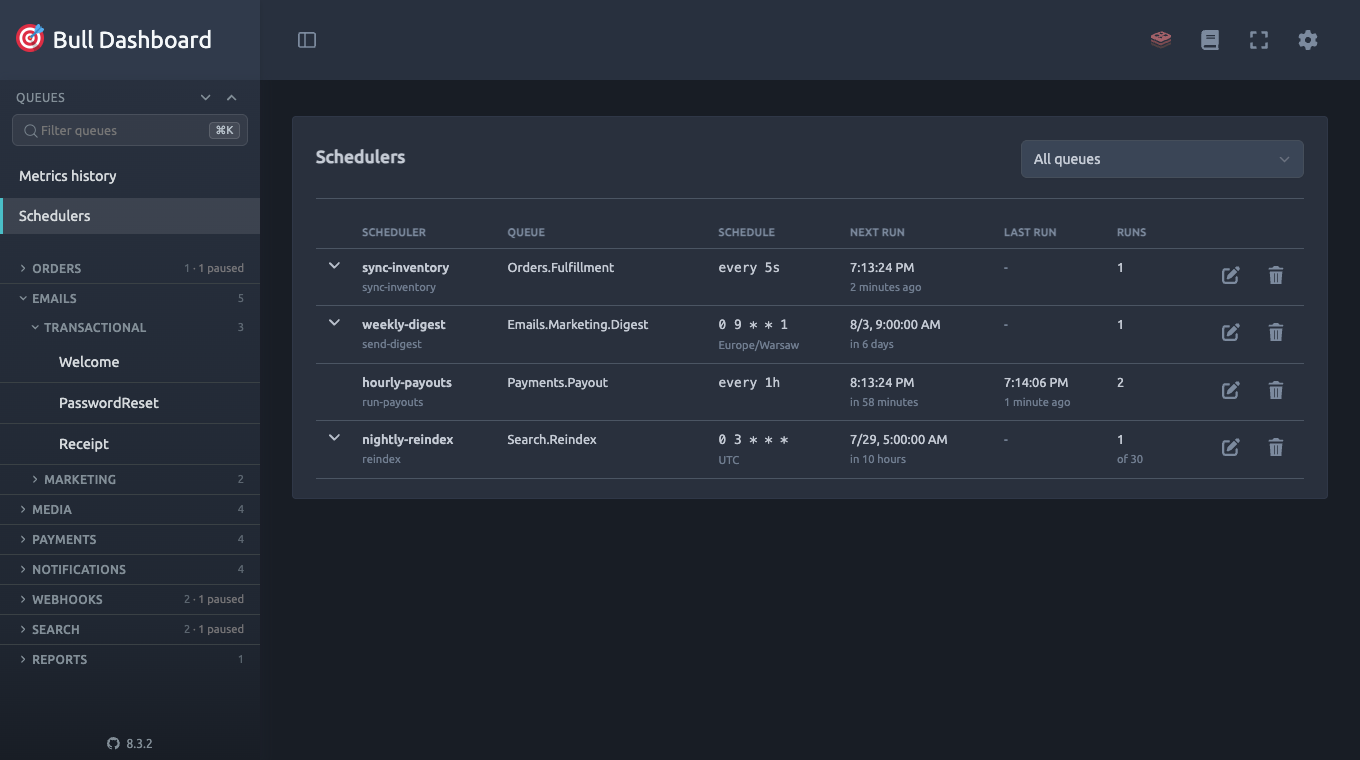Click the NEXT RUN column header

(877, 232)
